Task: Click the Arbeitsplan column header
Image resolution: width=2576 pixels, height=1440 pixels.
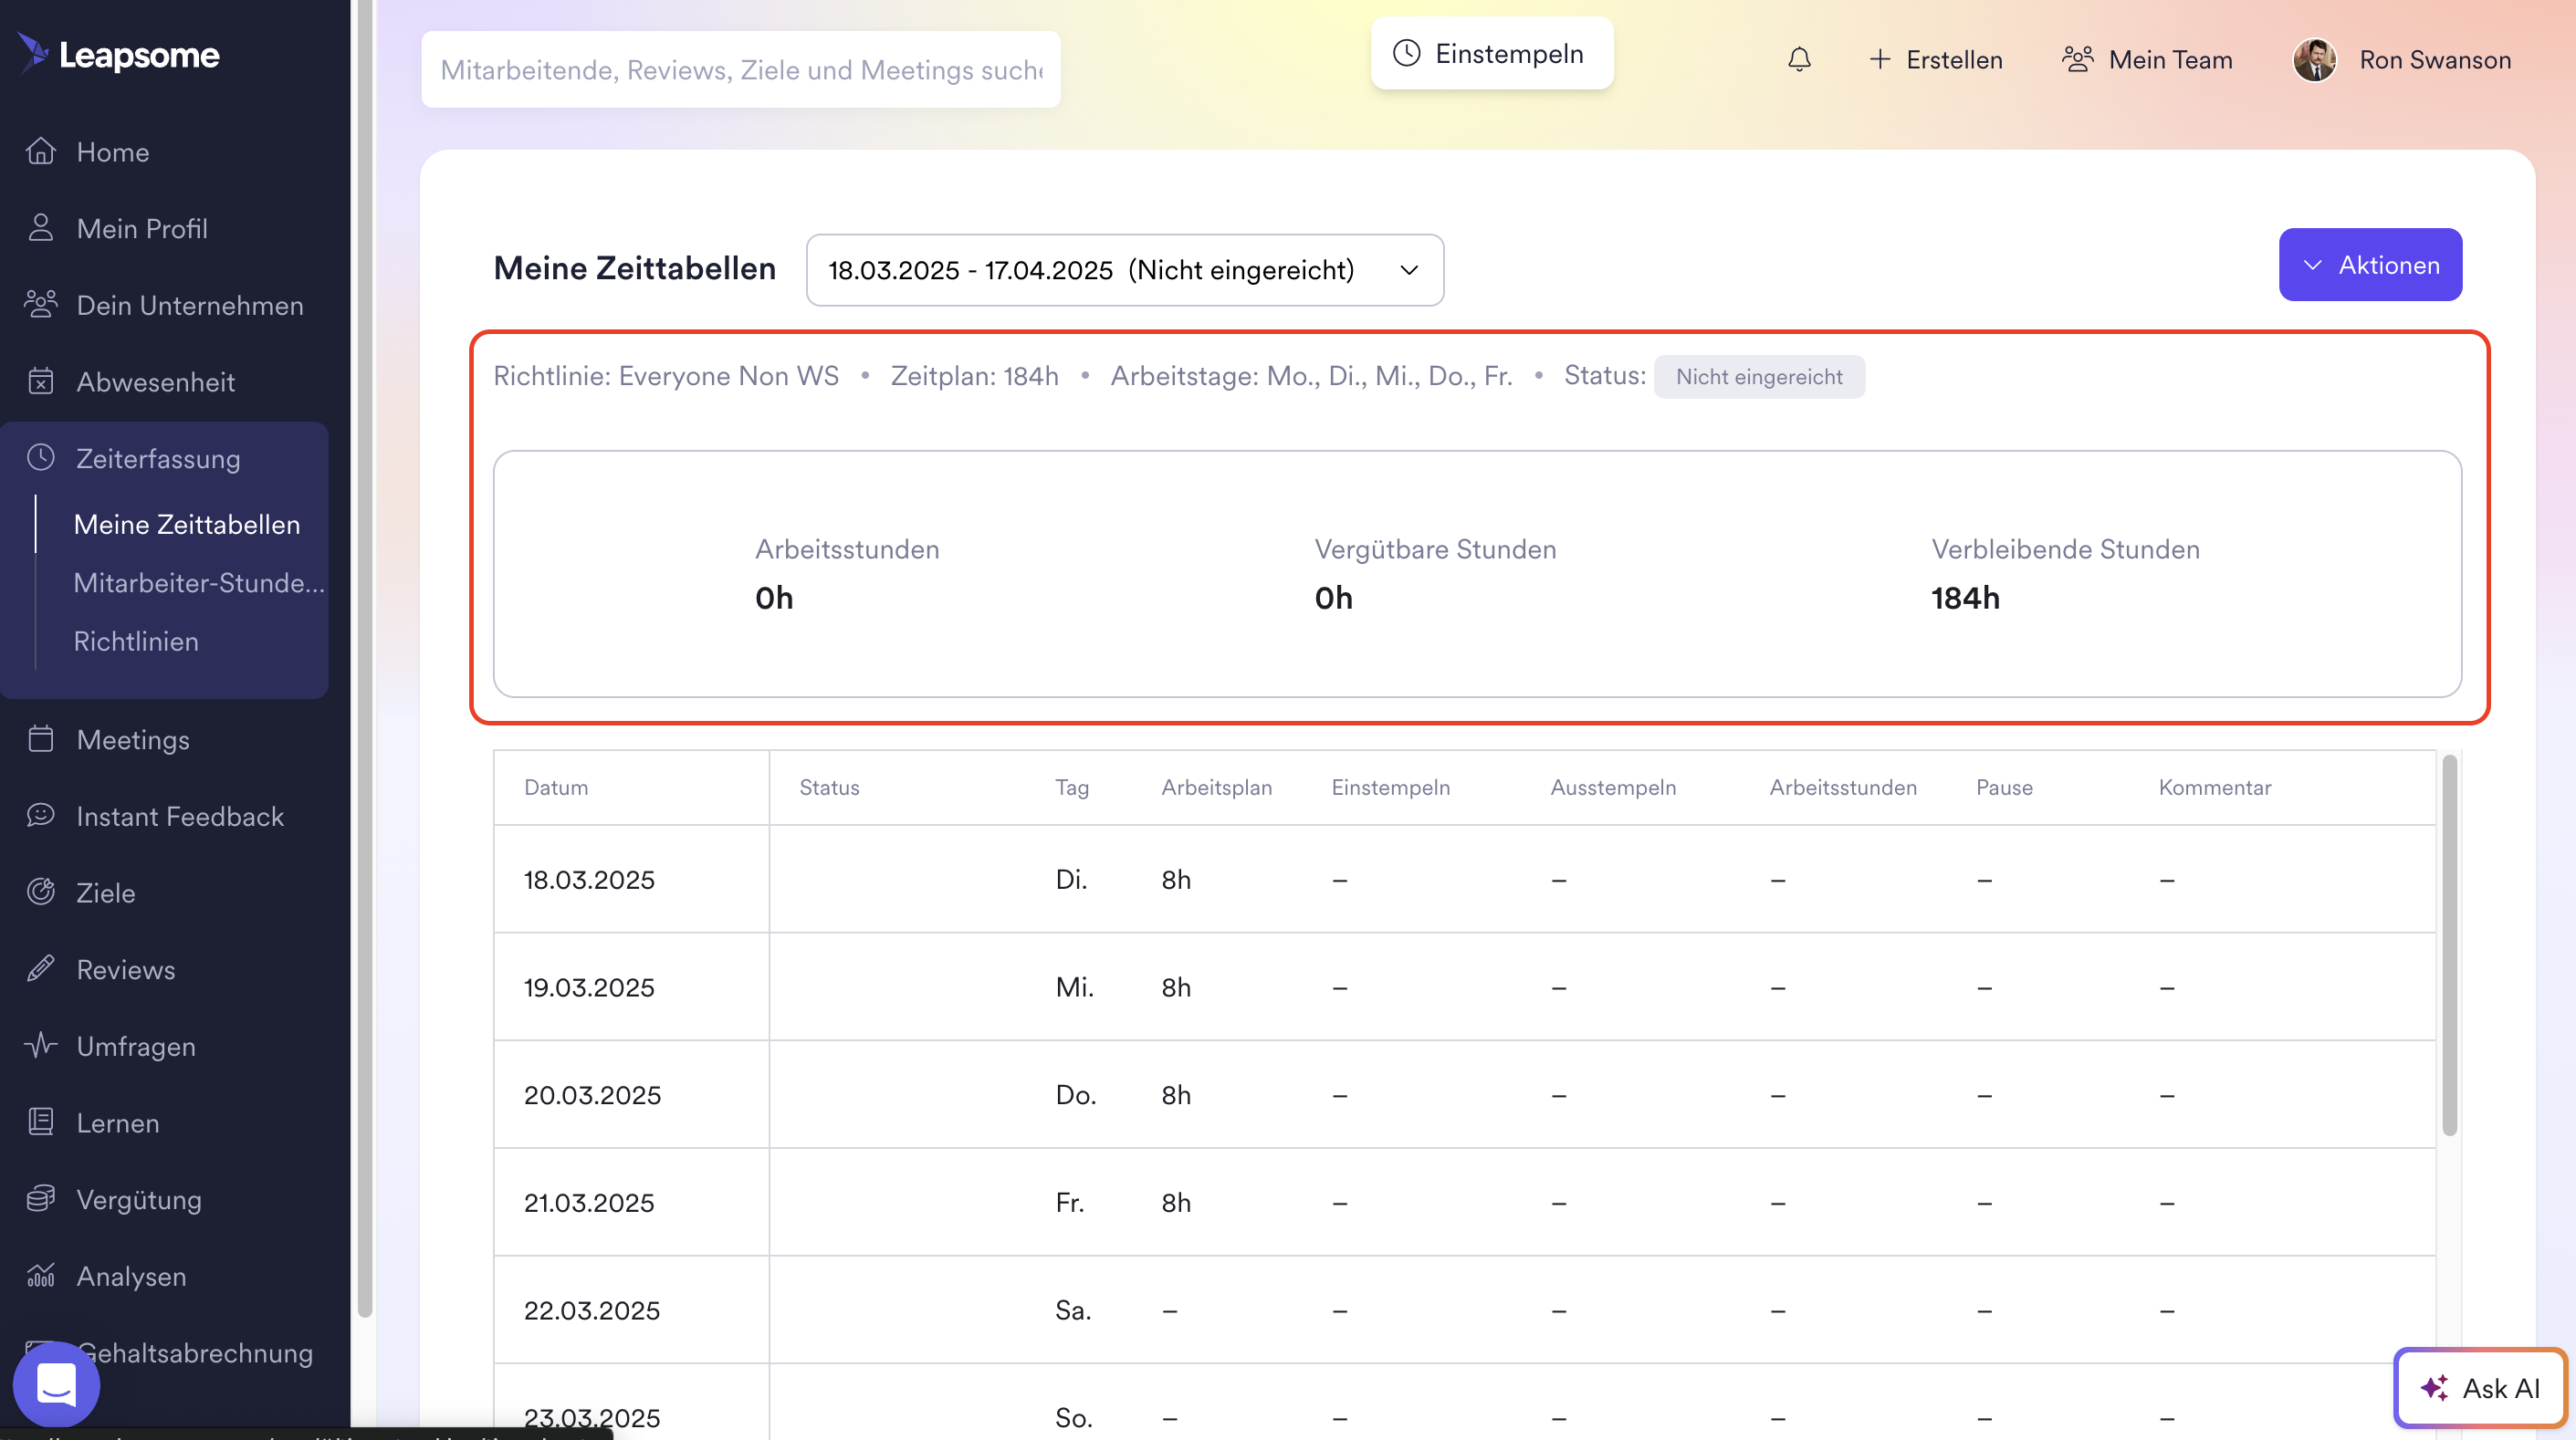Action: click(1217, 787)
